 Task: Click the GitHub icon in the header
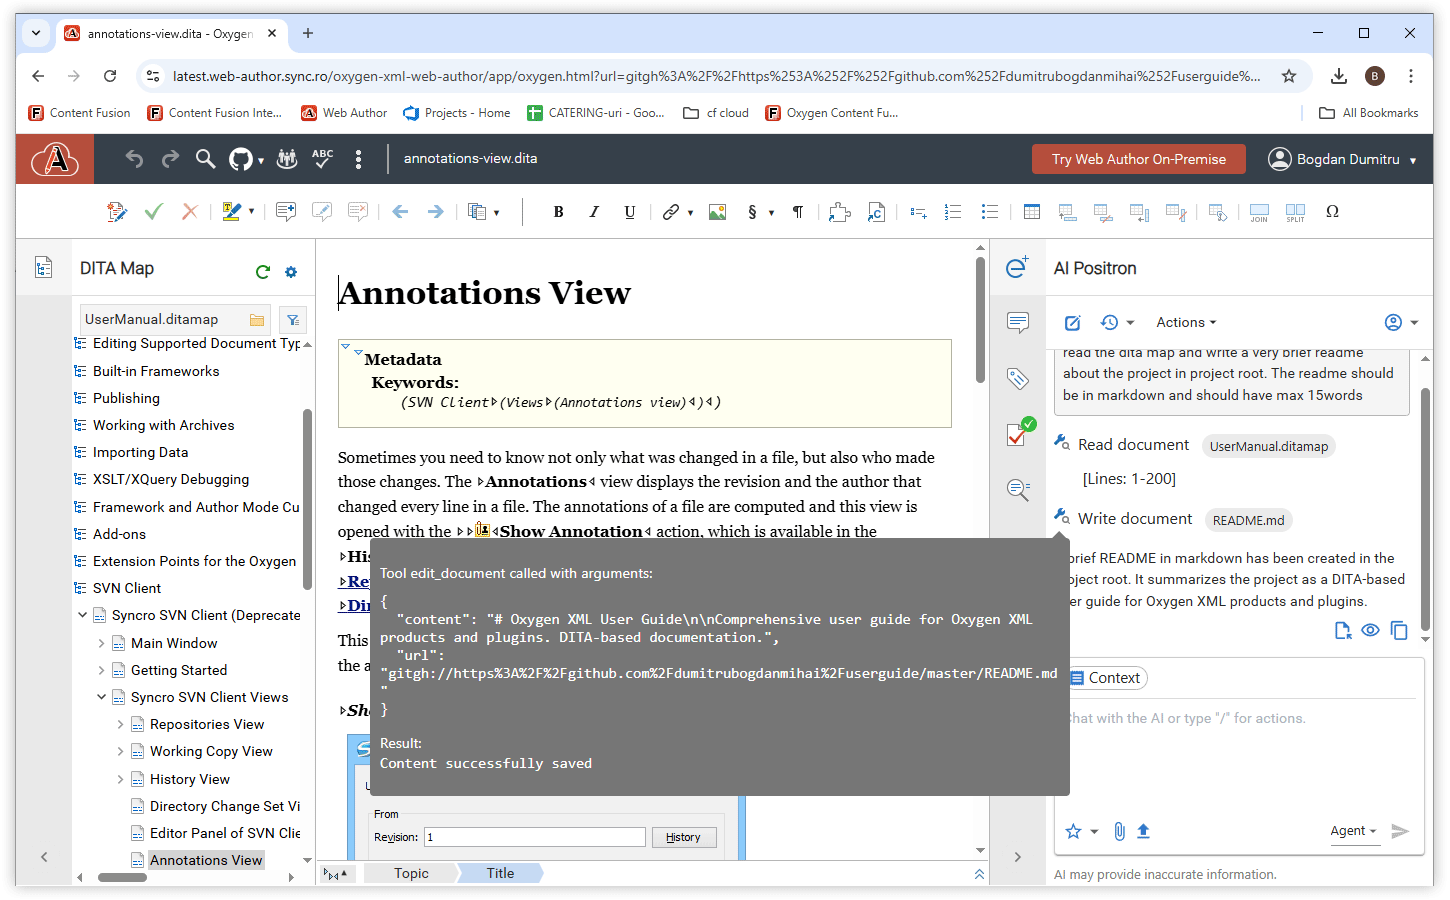[241, 159]
